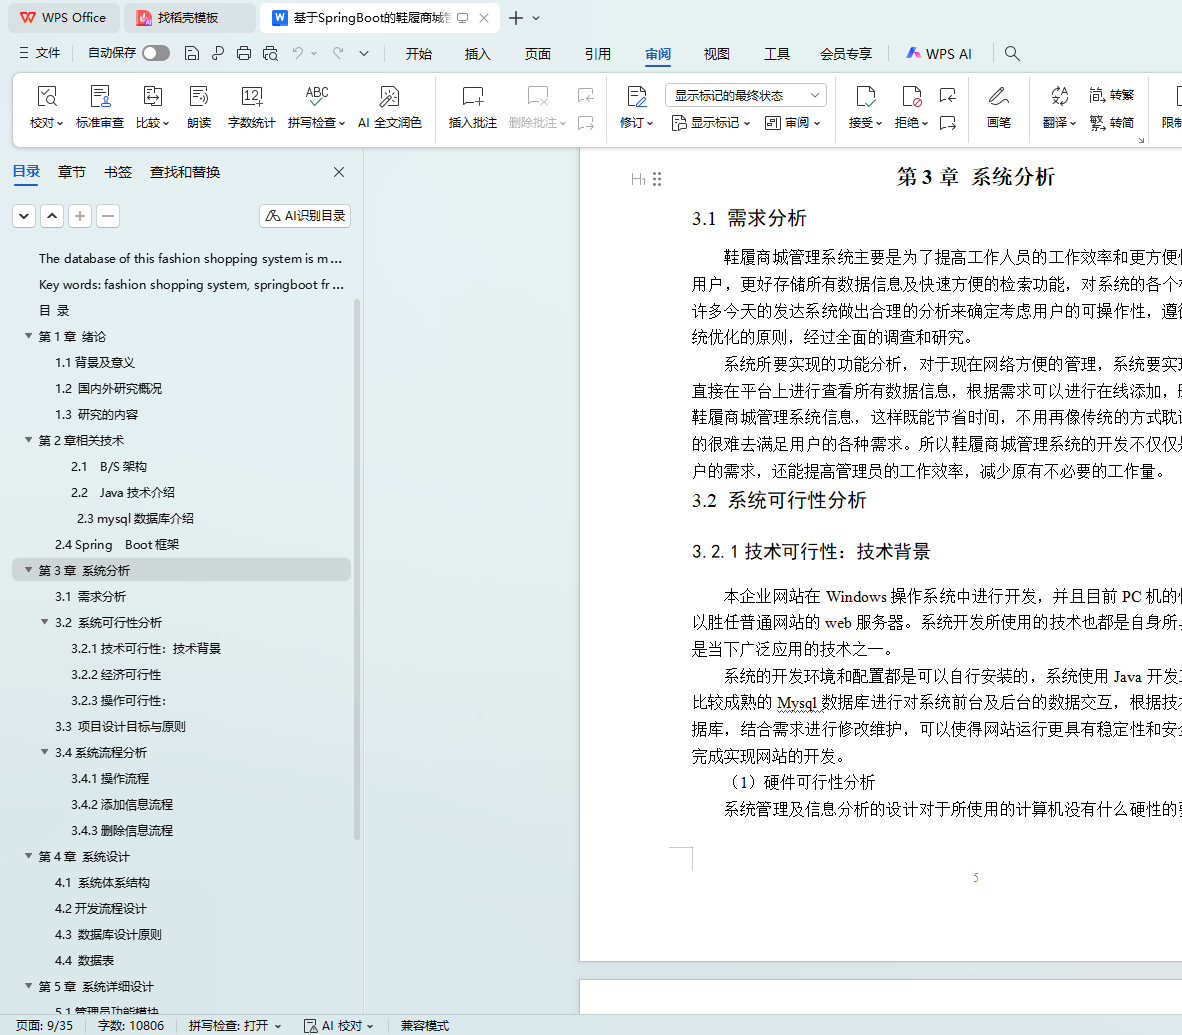Click the print icon in quick toolbar
This screenshot has width=1182, height=1035.
(244, 53)
